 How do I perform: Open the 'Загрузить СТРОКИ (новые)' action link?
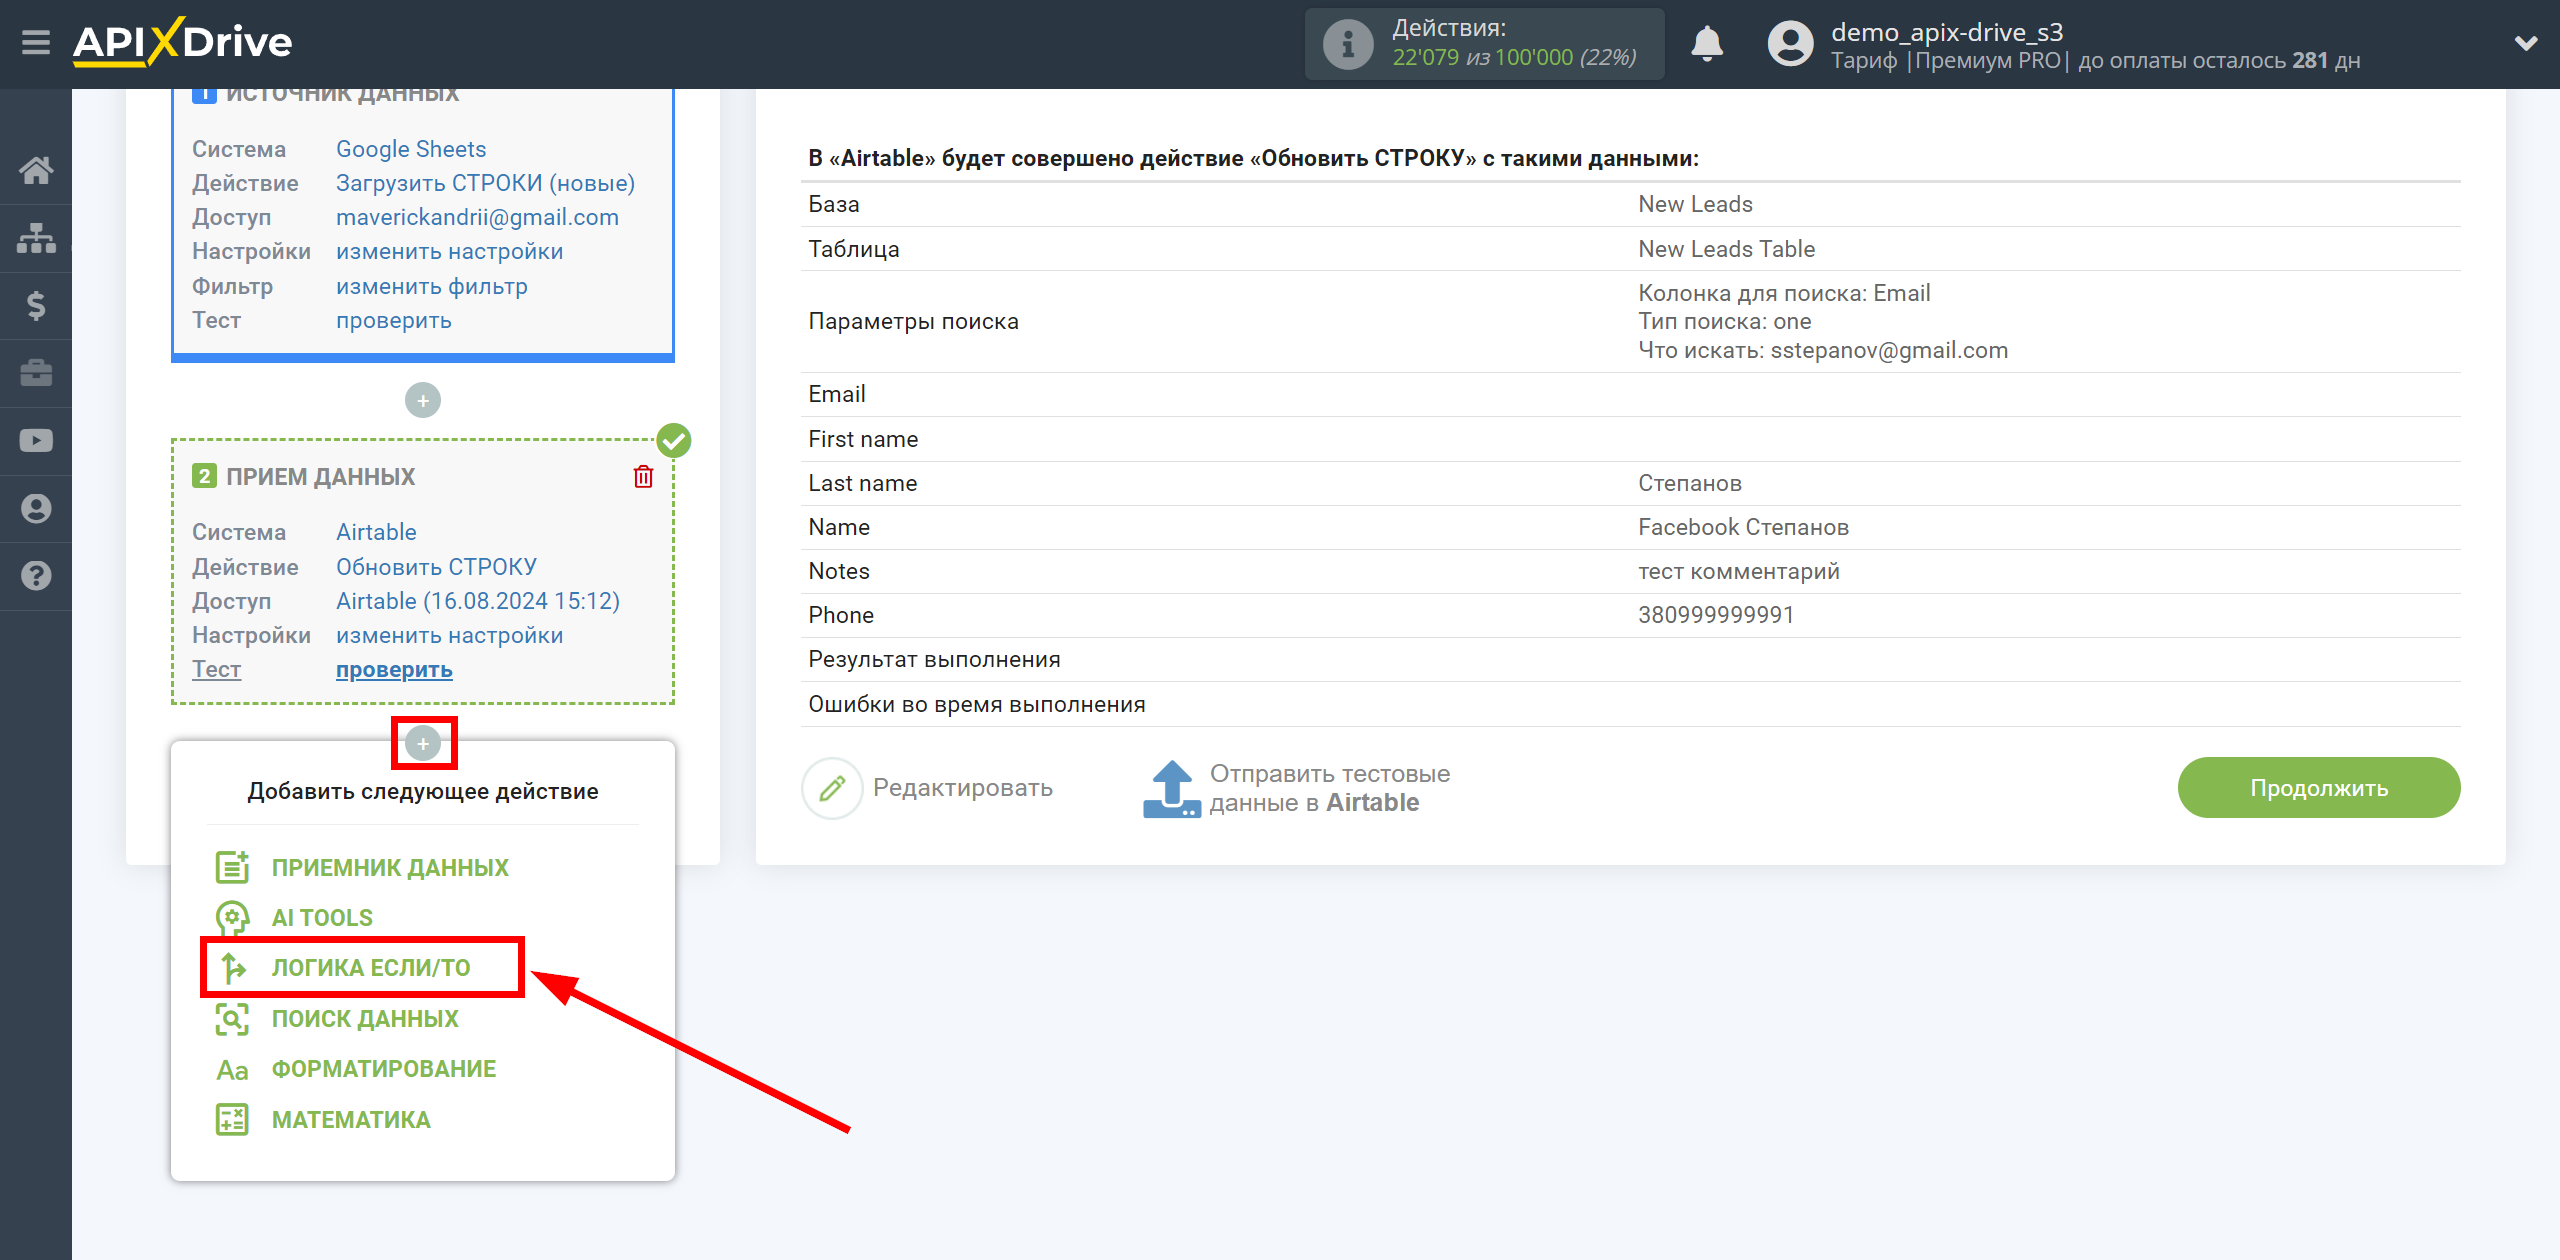(485, 183)
